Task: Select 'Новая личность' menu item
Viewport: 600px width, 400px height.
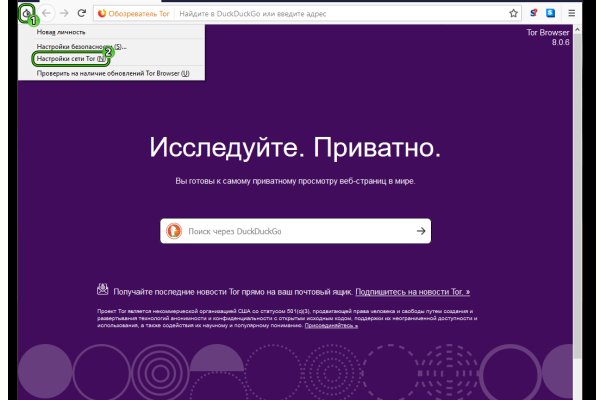Action: coord(62,32)
